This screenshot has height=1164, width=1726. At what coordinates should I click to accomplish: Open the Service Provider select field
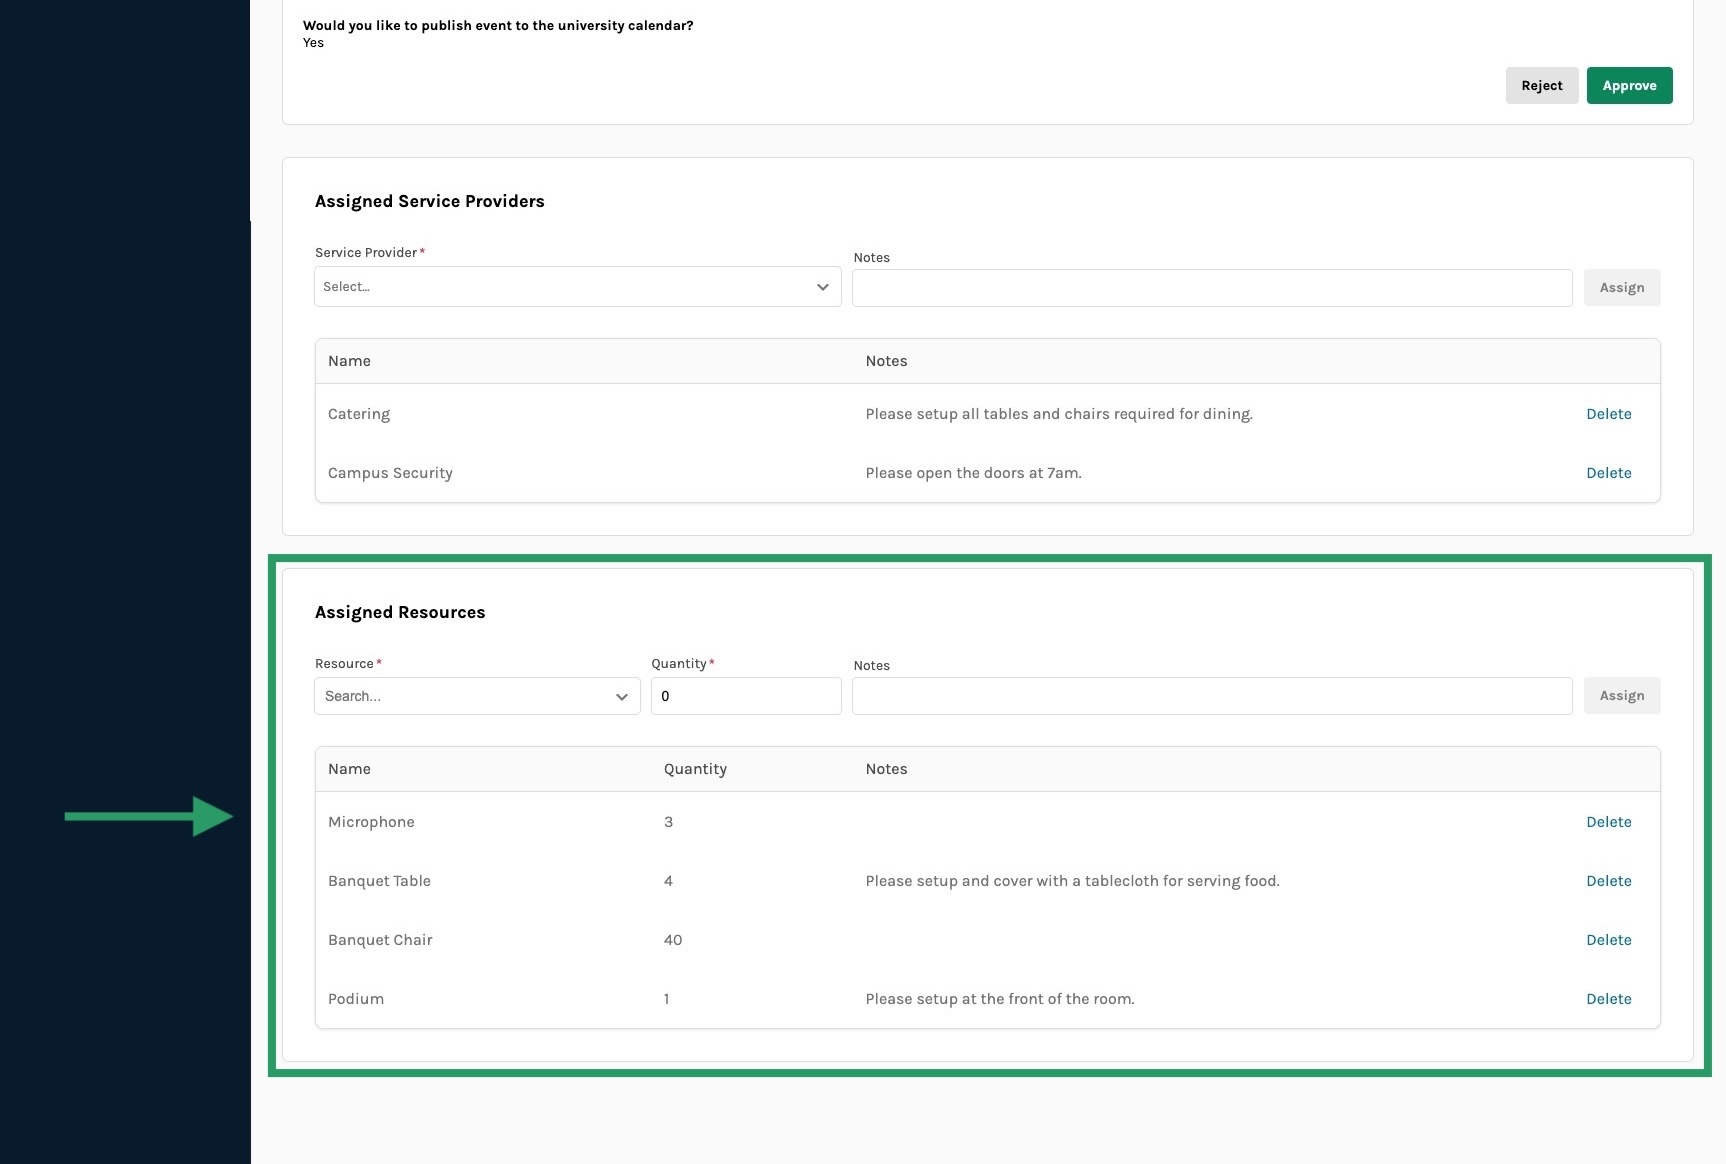[x=565, y=287]
